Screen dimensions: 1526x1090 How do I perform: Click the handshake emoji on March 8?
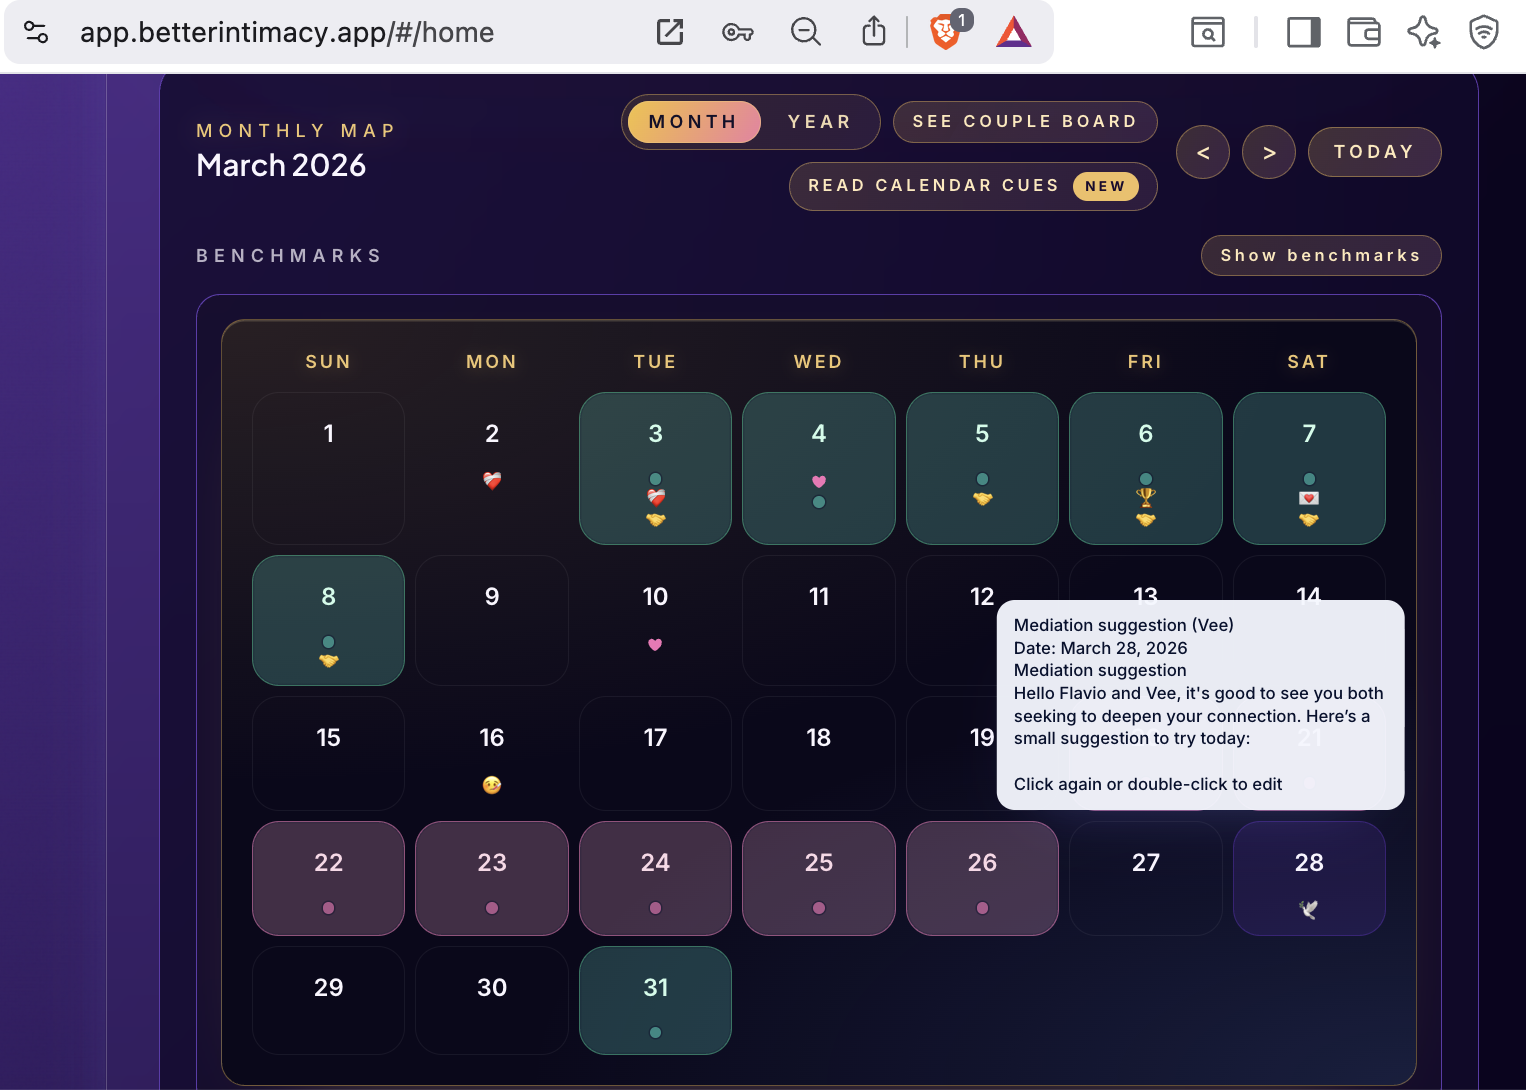[x=328, y=659]
